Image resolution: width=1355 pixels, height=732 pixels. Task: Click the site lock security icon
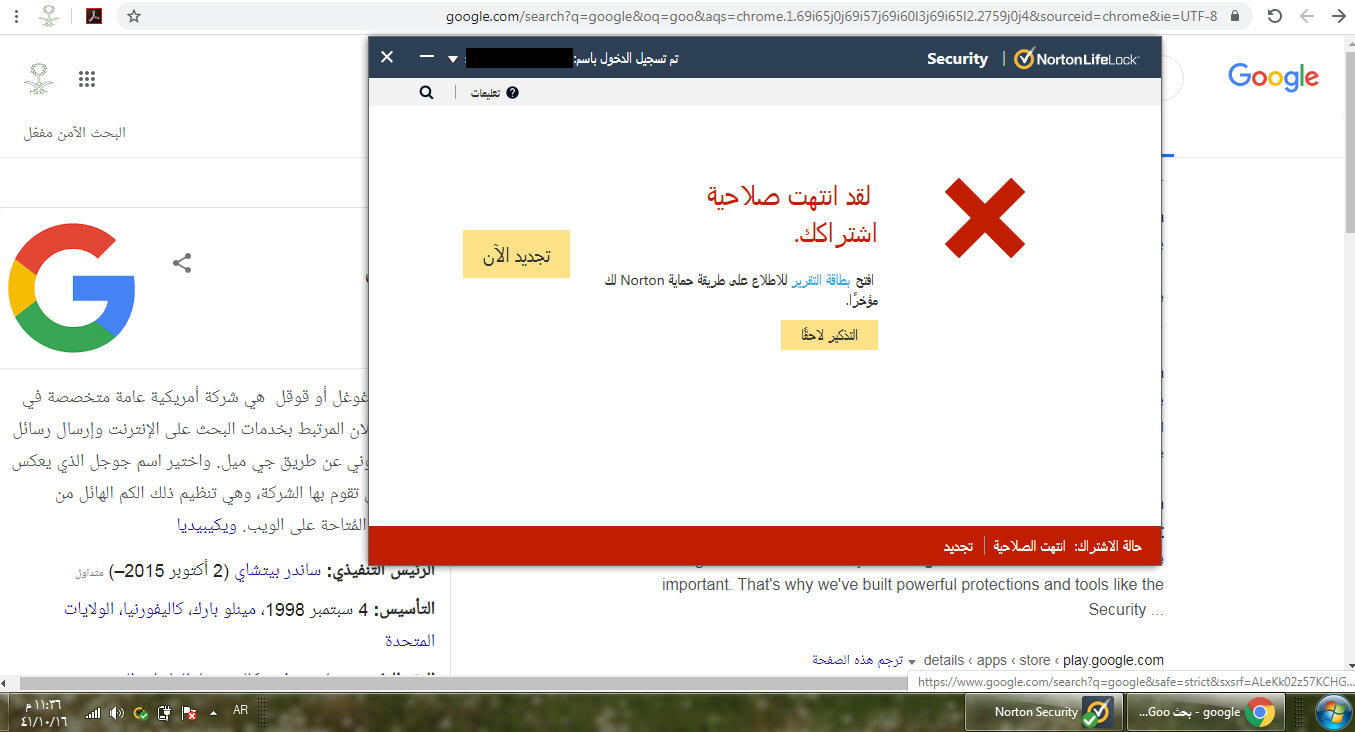pyautogui.click(x=1236, y=16)
